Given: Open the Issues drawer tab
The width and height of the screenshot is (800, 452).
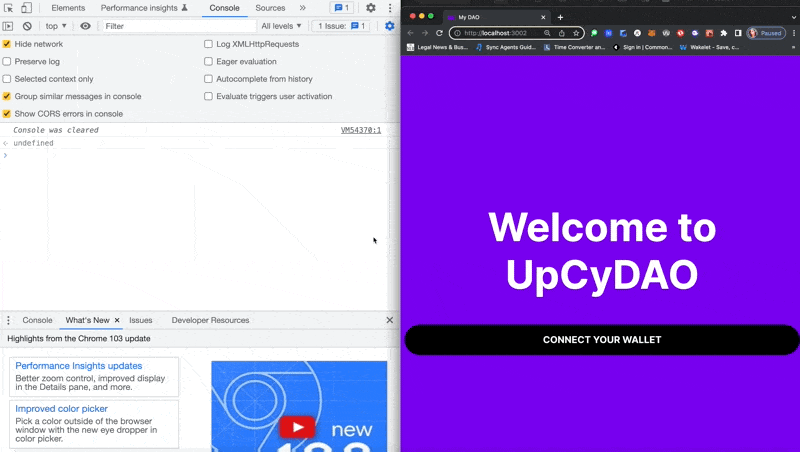Looking at the screenshot, I should click(x=141, y=320).
